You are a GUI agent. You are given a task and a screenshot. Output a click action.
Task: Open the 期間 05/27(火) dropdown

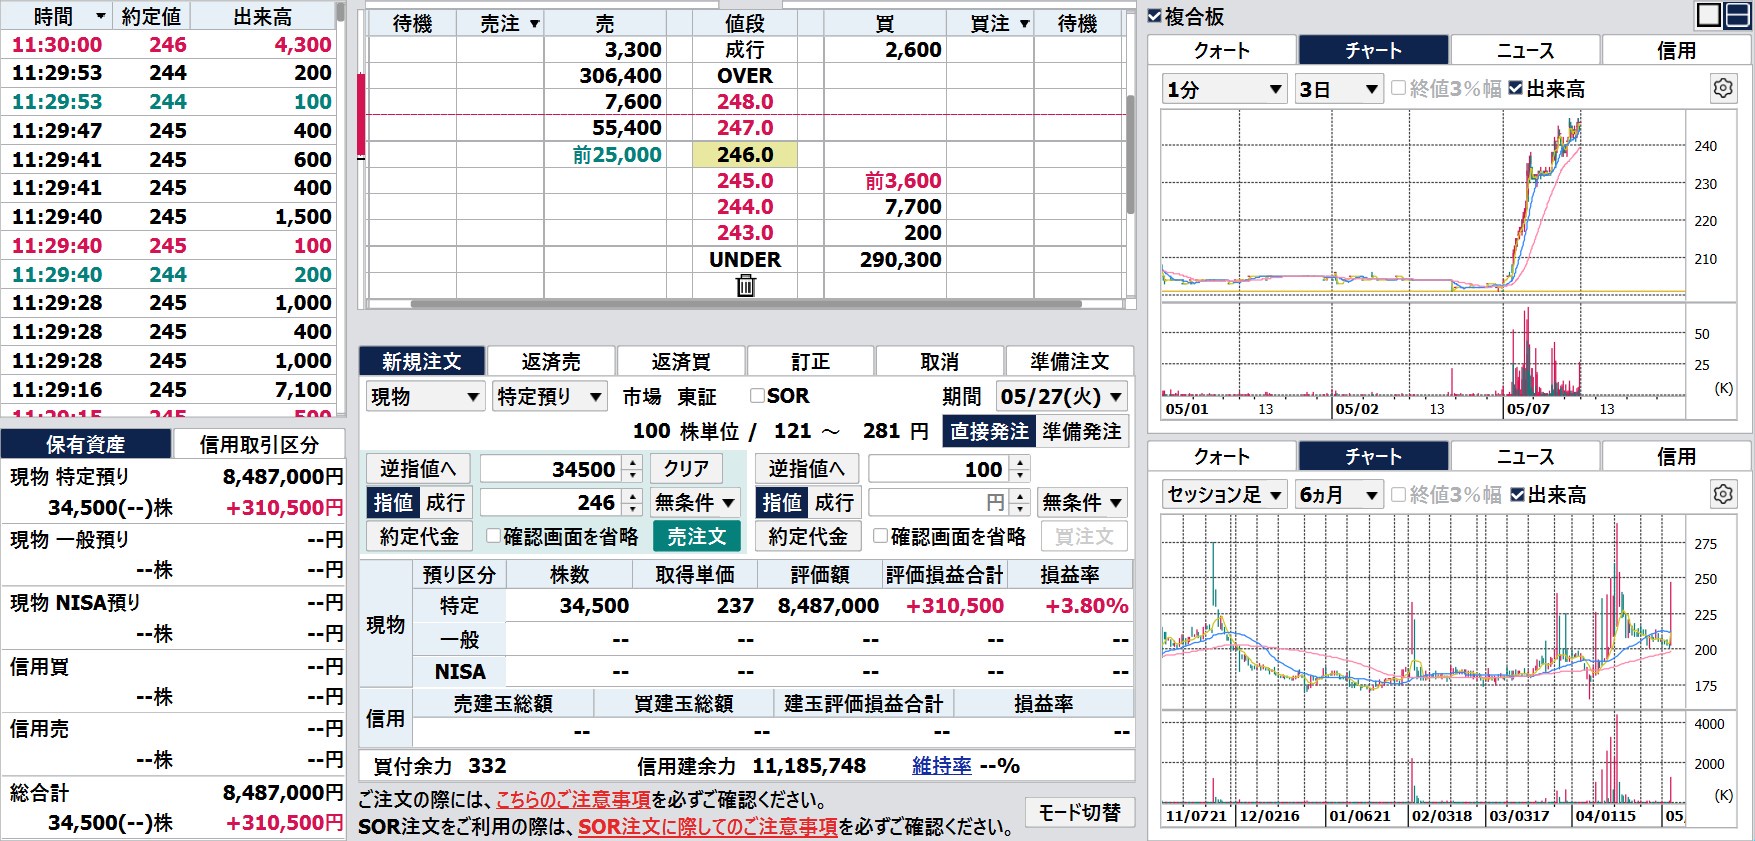[1062, 396]
